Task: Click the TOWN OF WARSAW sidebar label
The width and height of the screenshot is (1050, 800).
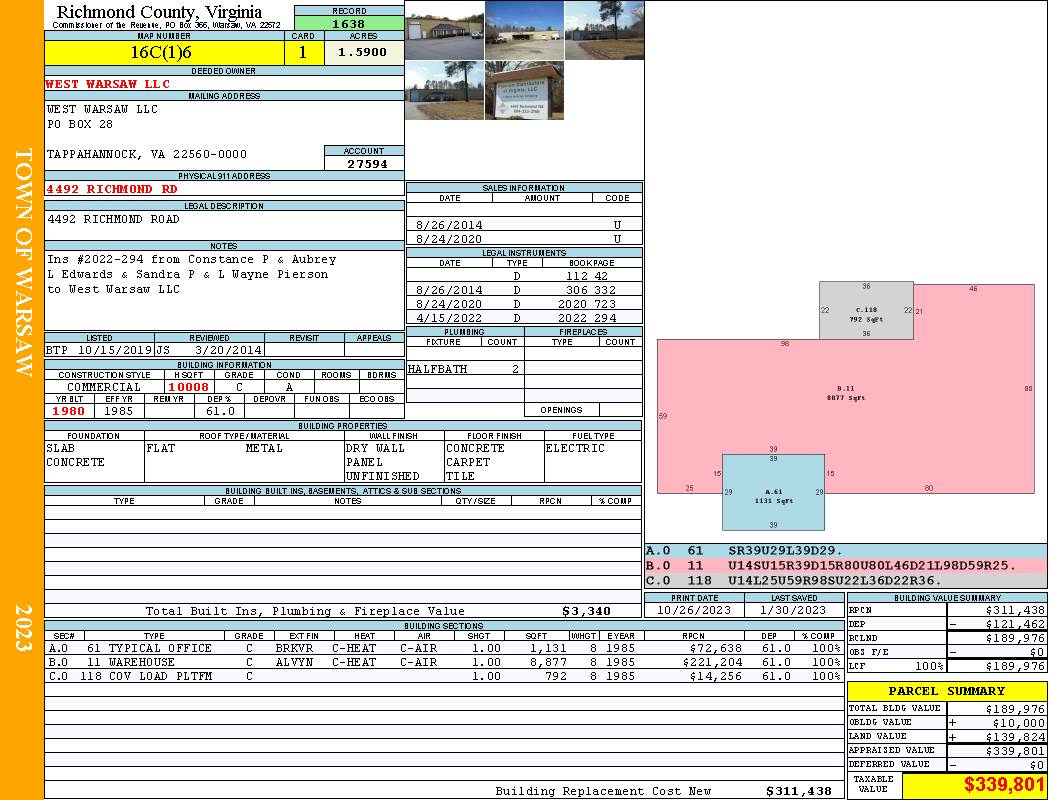Action: pos(23,262)
